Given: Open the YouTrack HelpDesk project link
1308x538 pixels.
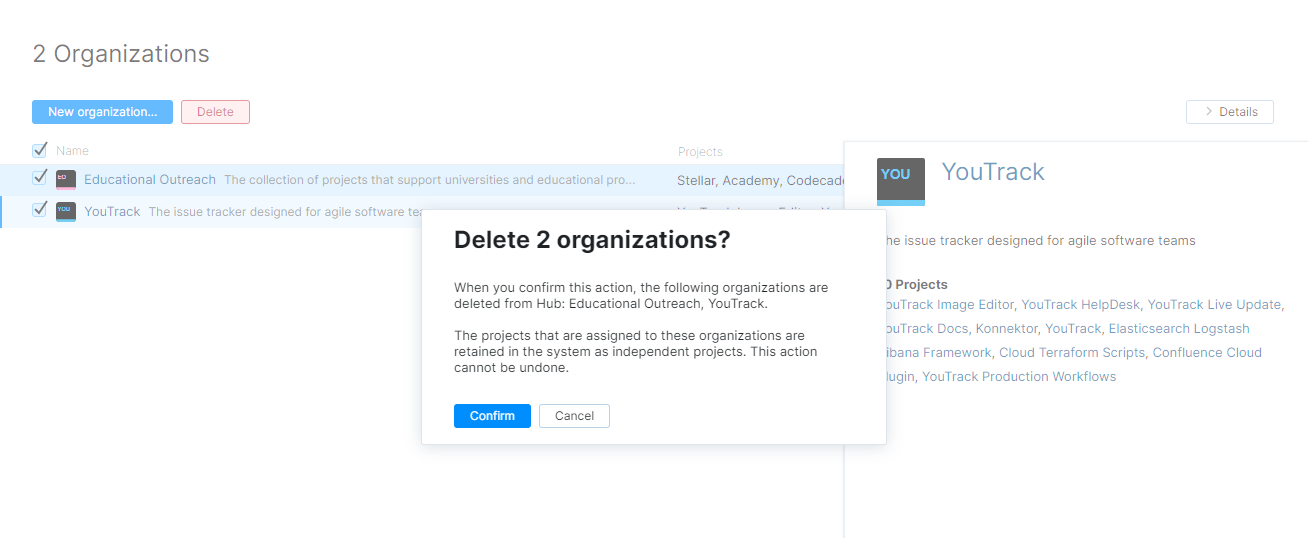Looking at the screenshot, I should [x=1080, y=305].
